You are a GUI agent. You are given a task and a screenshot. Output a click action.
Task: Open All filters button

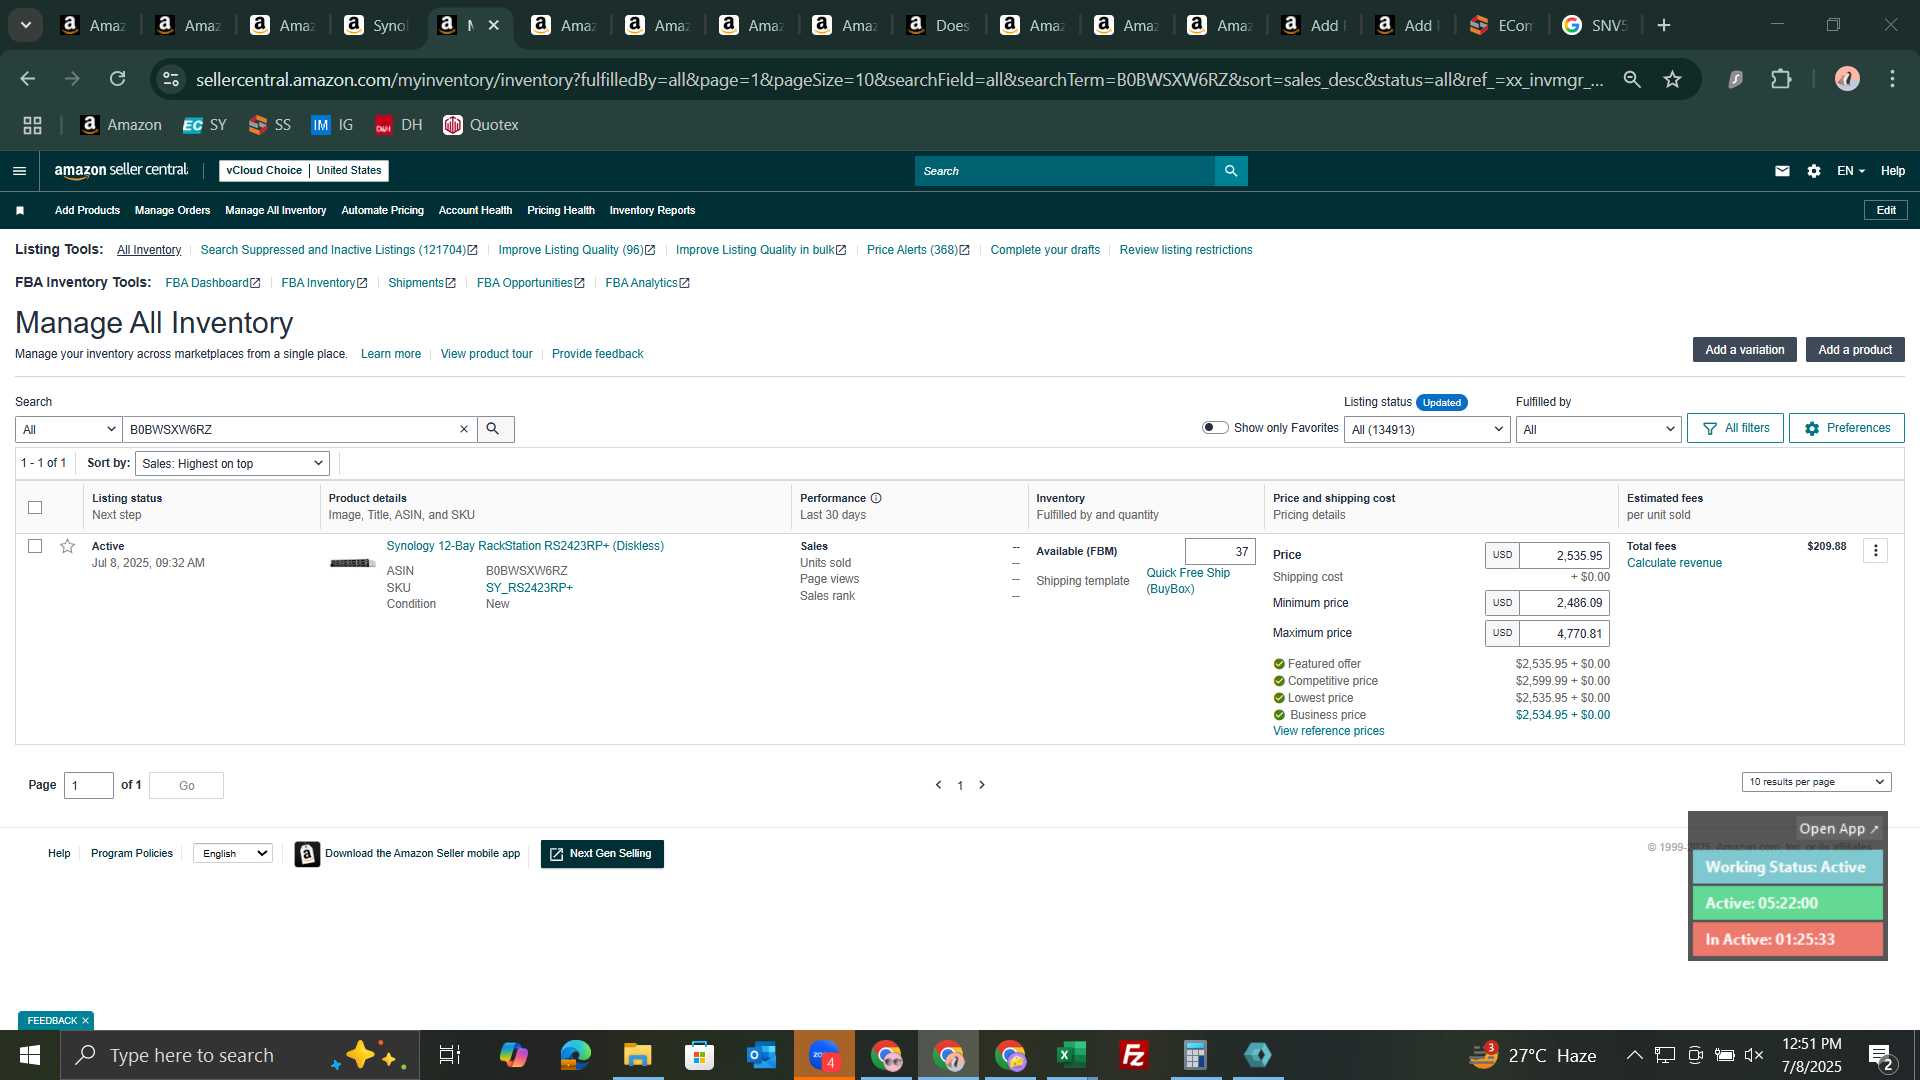pyautogui.click(x=1735, y=428)
